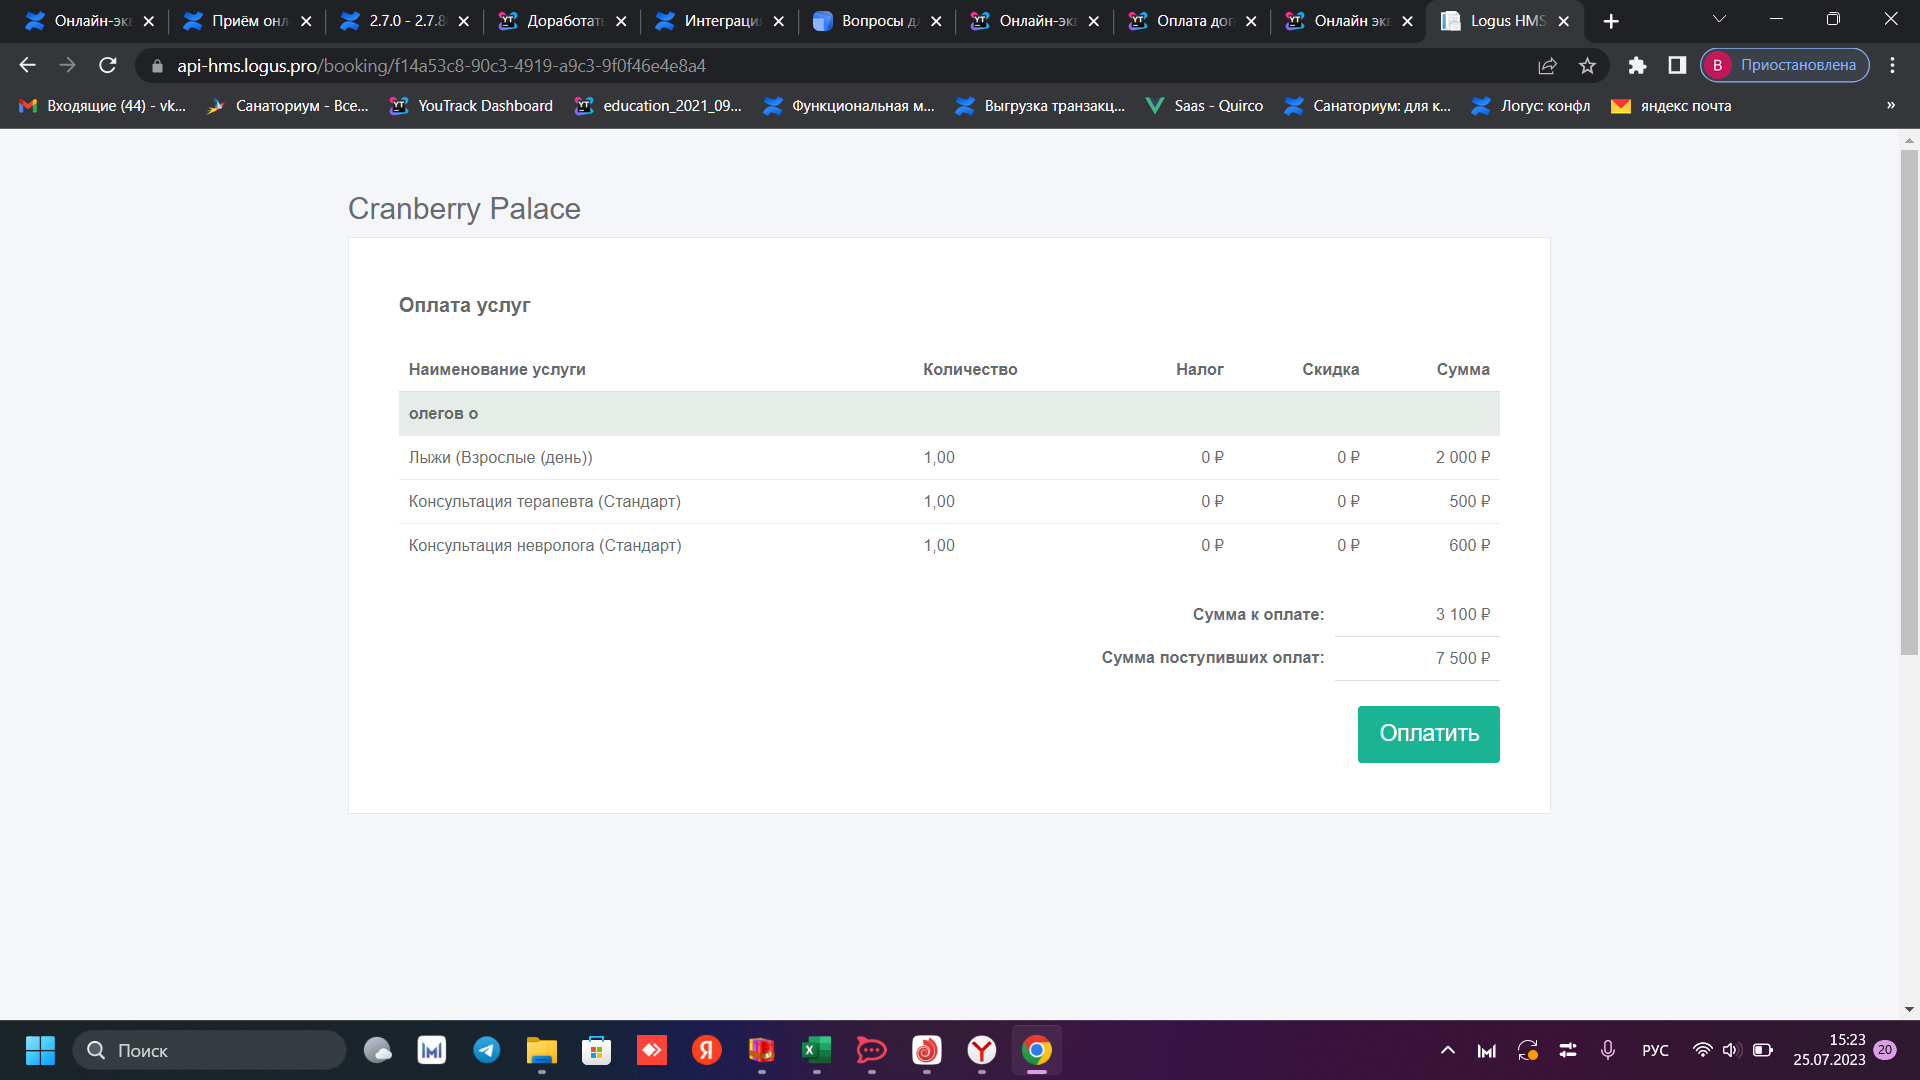Image resolution: width=1920 pixels, height=1080 pixels.
Task: Open the browser extensions puzzle icon
Action: coord(1637,65)
